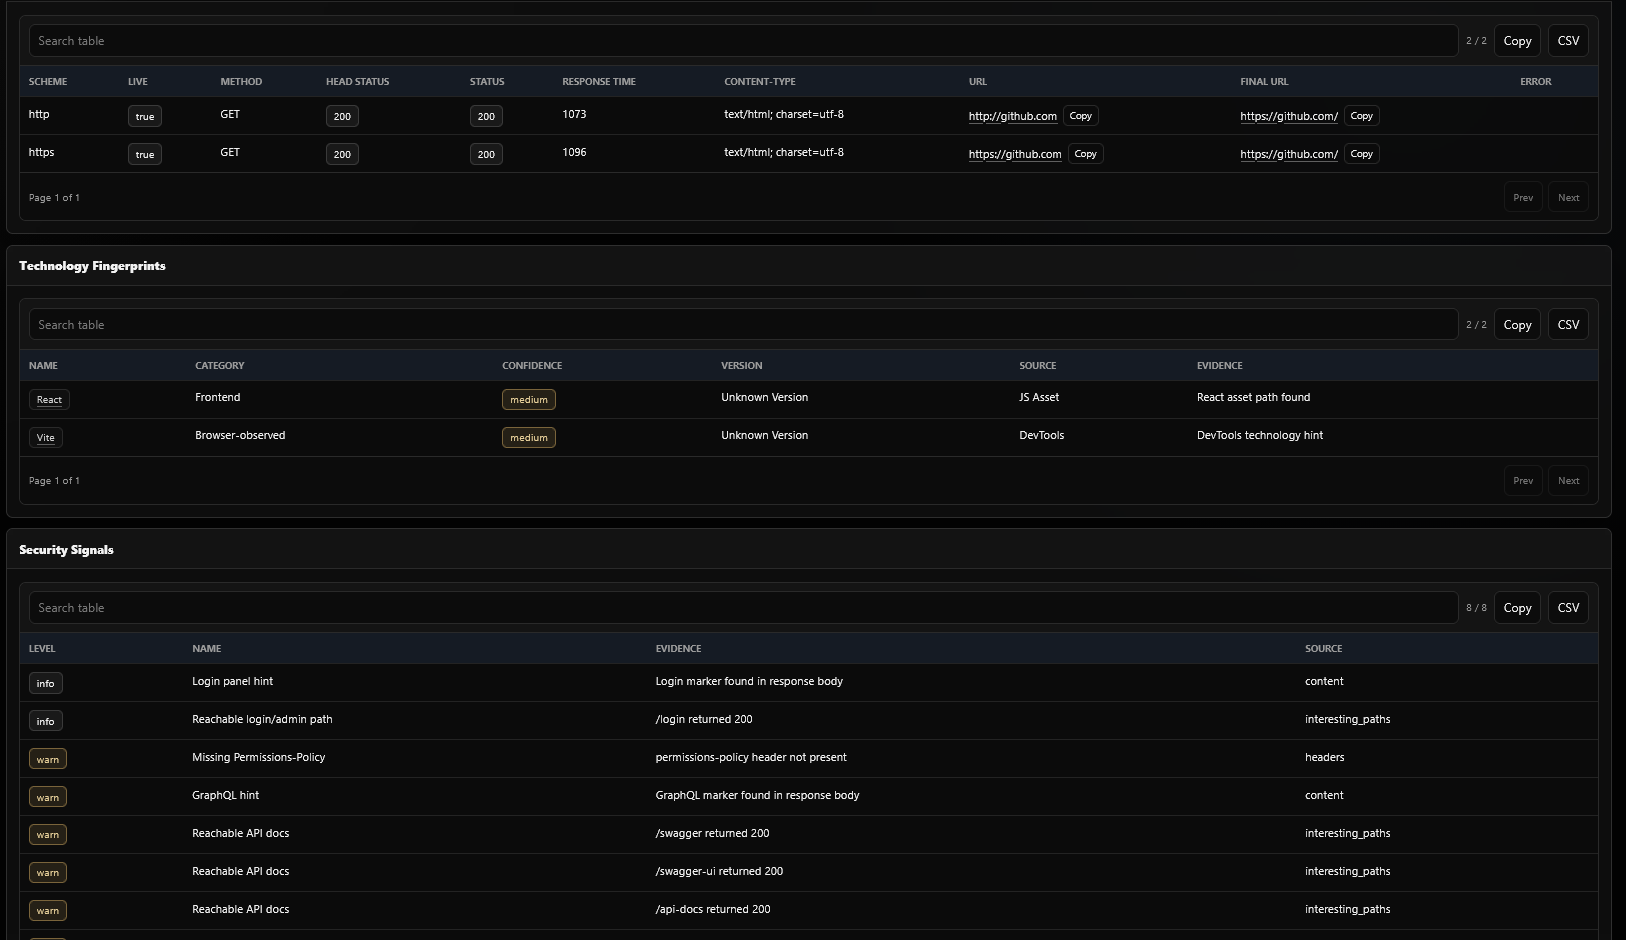Sort security signals by Level header
The width and height of the screenshot is (1626, 940).
[42, 649]
